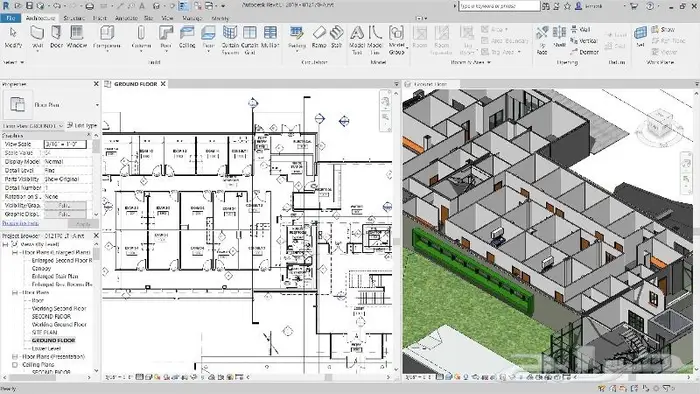
Task: Click the Show work plane button
Action: click(x=663, y=29)
